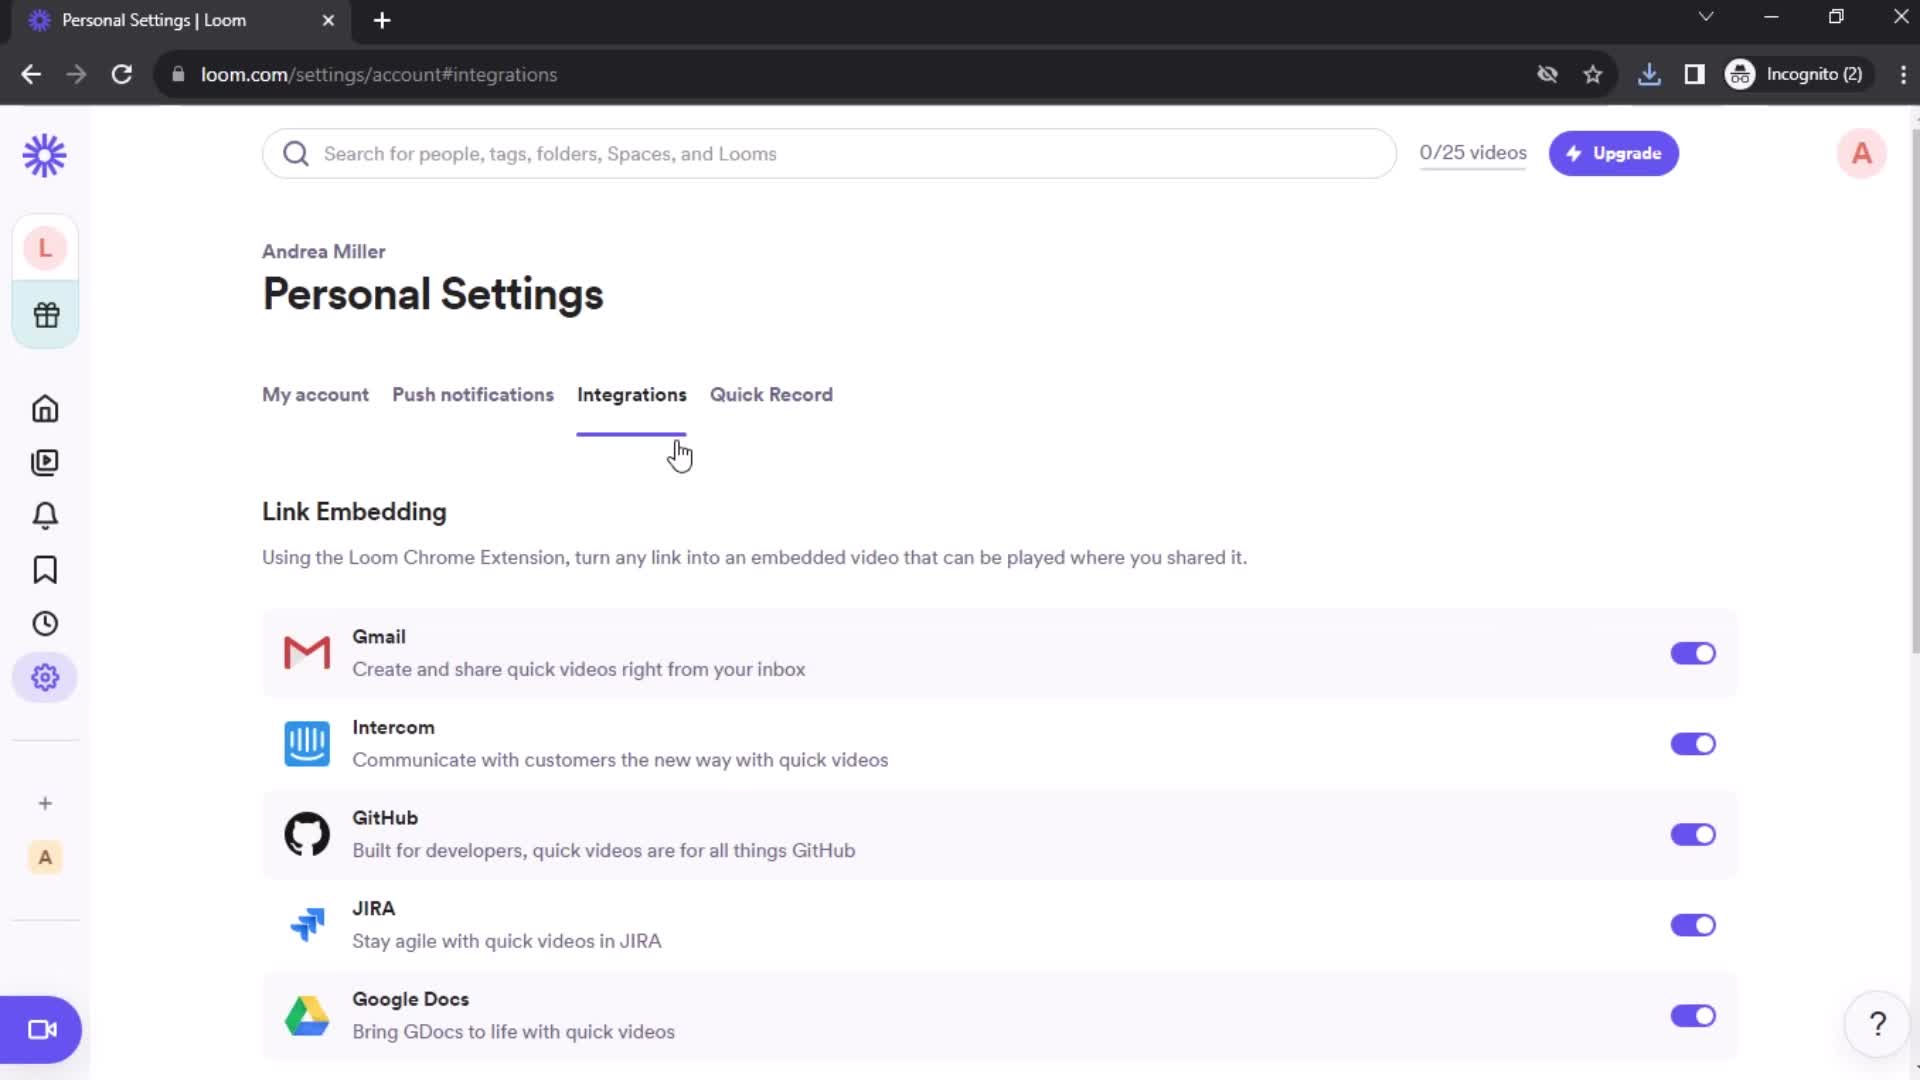1920x1080 pixels.
Task: Open the clock history icon
Action: pyautogui.click(x=45, y=624)
